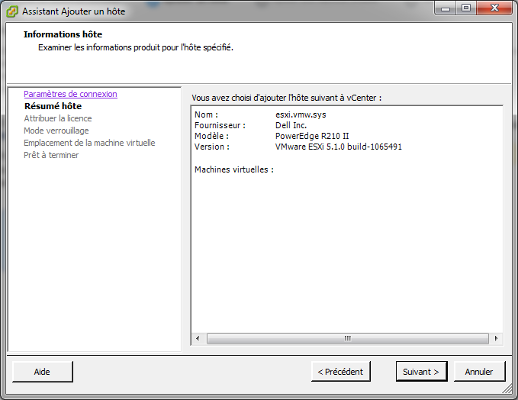Click the horizontal scrollbar left arrow
The image size is (518, 400).
coord(198,339)
